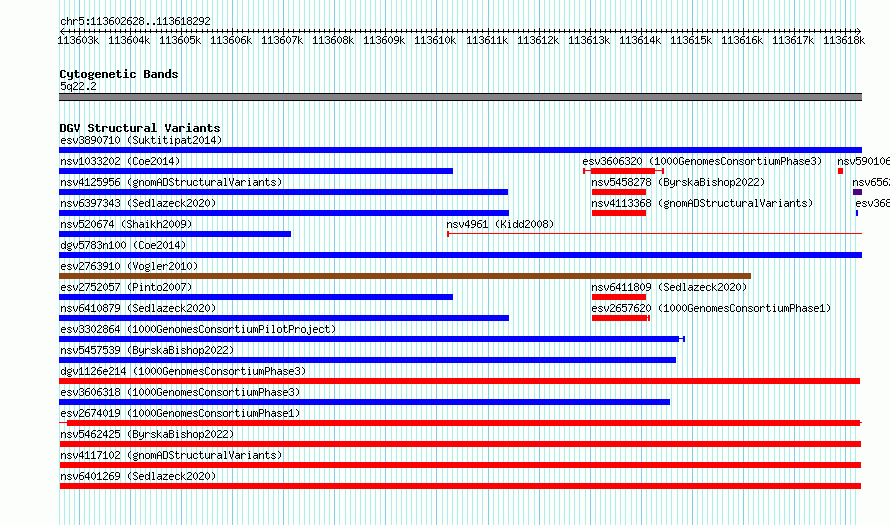The image size is (890, 525).
Task: Click the Cytogenetic Bands track title
Action: pyautogui.click(x=119, y=74)
